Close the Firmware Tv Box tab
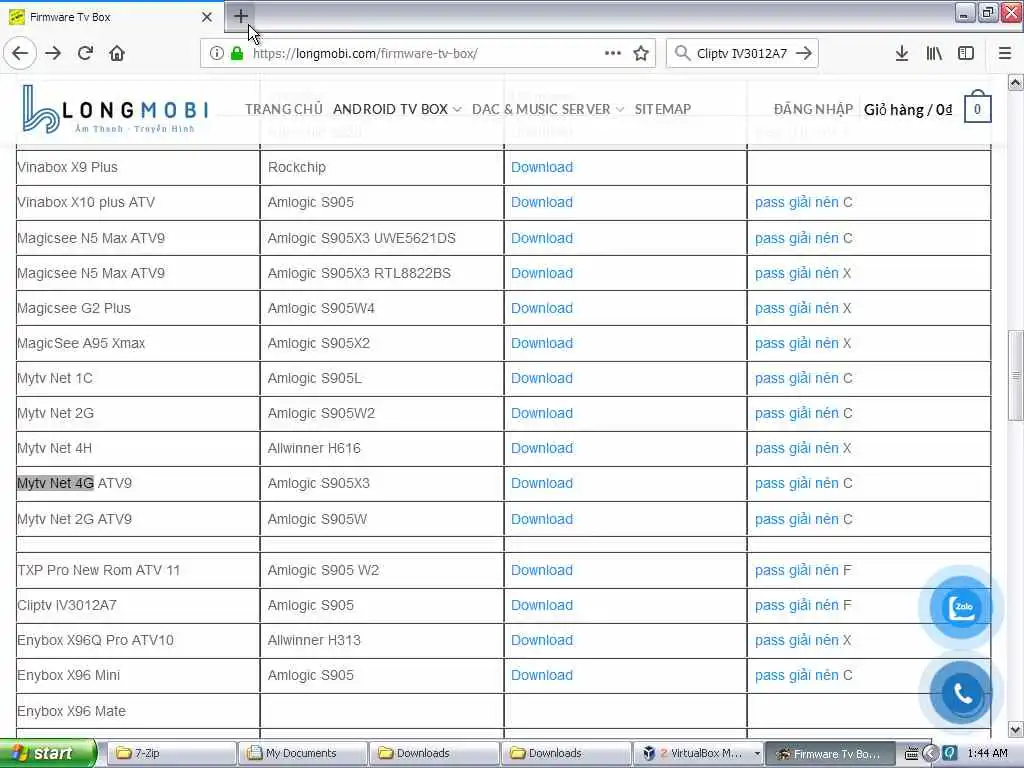Image resolution: width=1024 pixels, height=768 pixels. click(x=207, y=17)
